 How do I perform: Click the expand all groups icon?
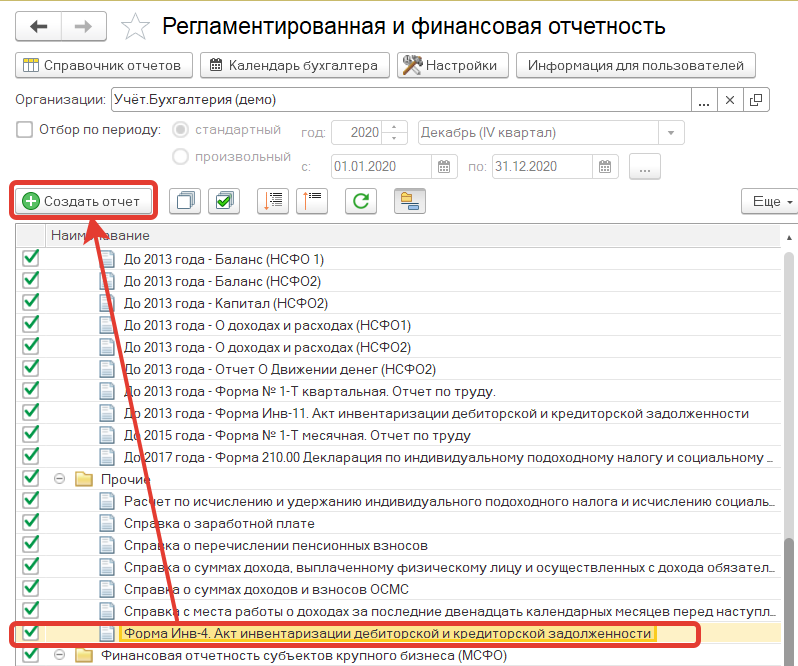[272, 201]
